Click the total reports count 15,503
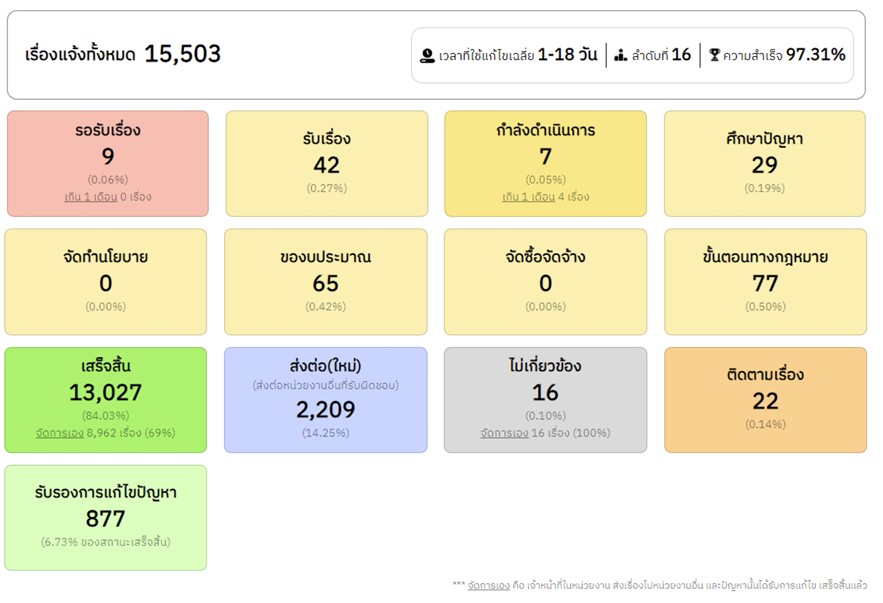The height and width of the screenshot is (603, 883). click(x=182, y=55)
